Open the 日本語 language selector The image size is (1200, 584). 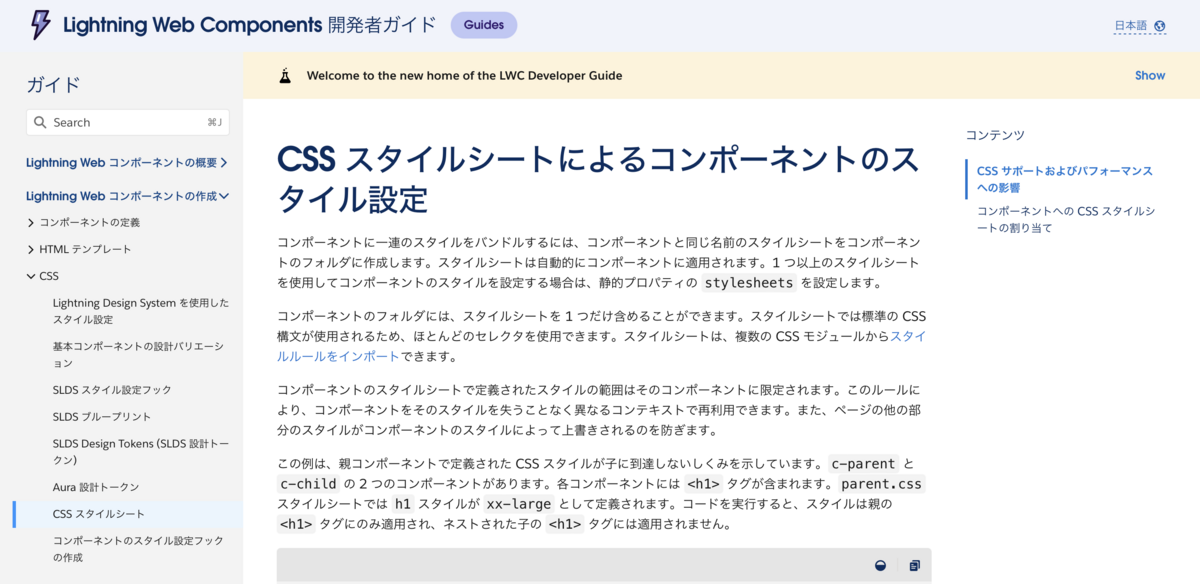click(1140, 26)
